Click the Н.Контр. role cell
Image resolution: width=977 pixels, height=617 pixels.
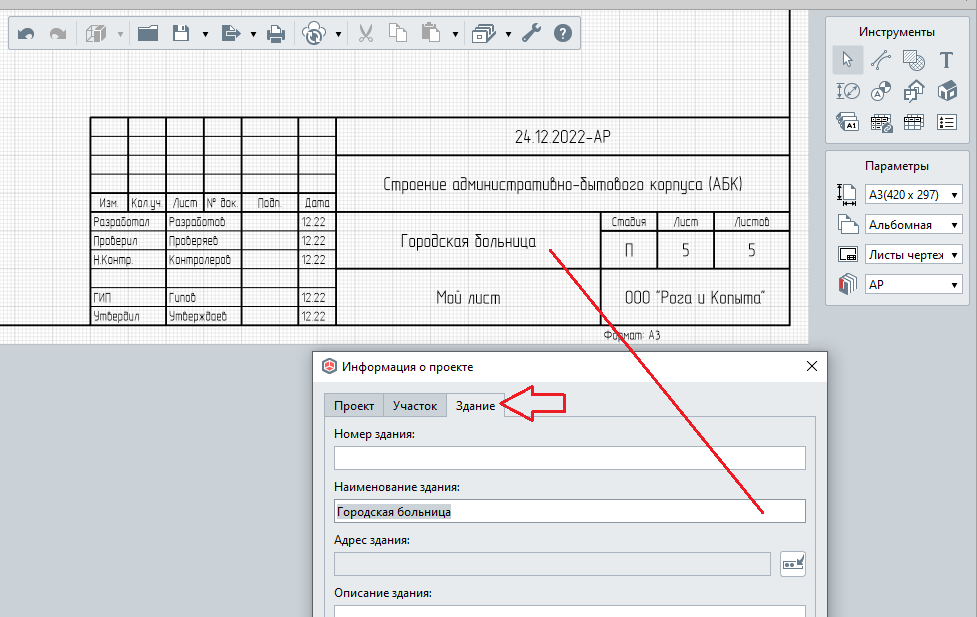pyautogui.click(x=128, y=259)
